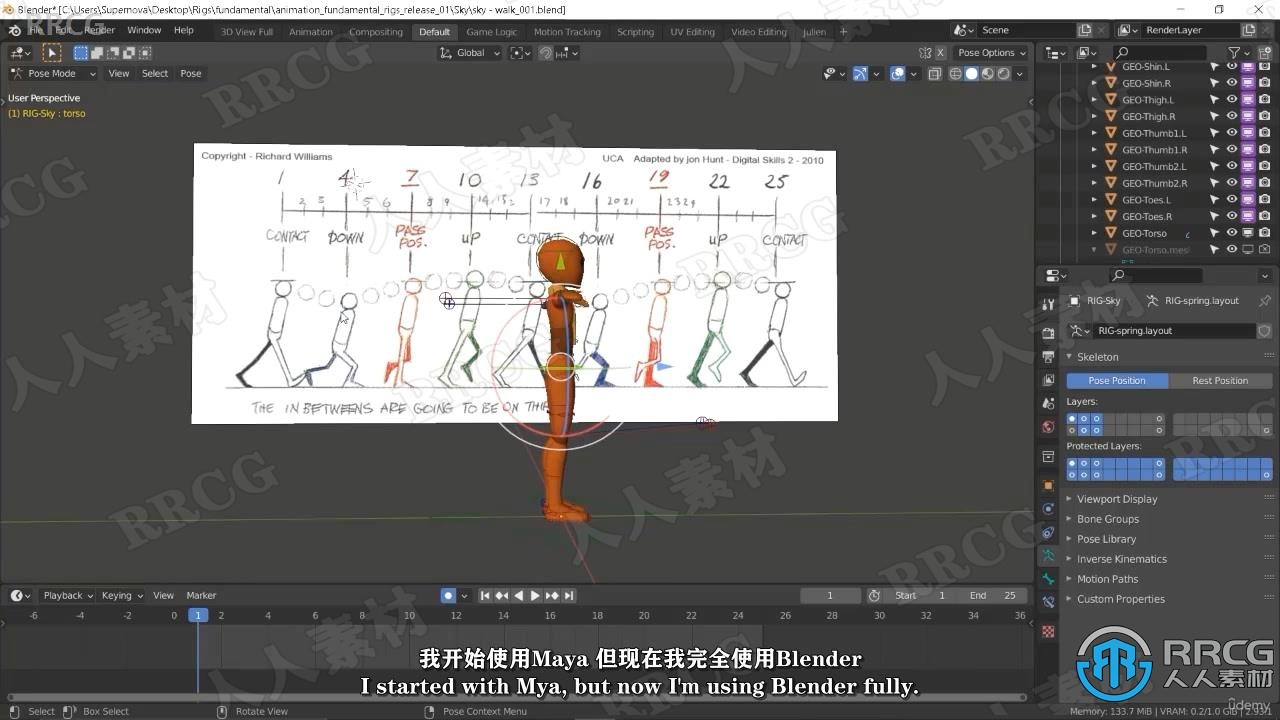
Task: Toggle auto keying record button
Action: 448,595
